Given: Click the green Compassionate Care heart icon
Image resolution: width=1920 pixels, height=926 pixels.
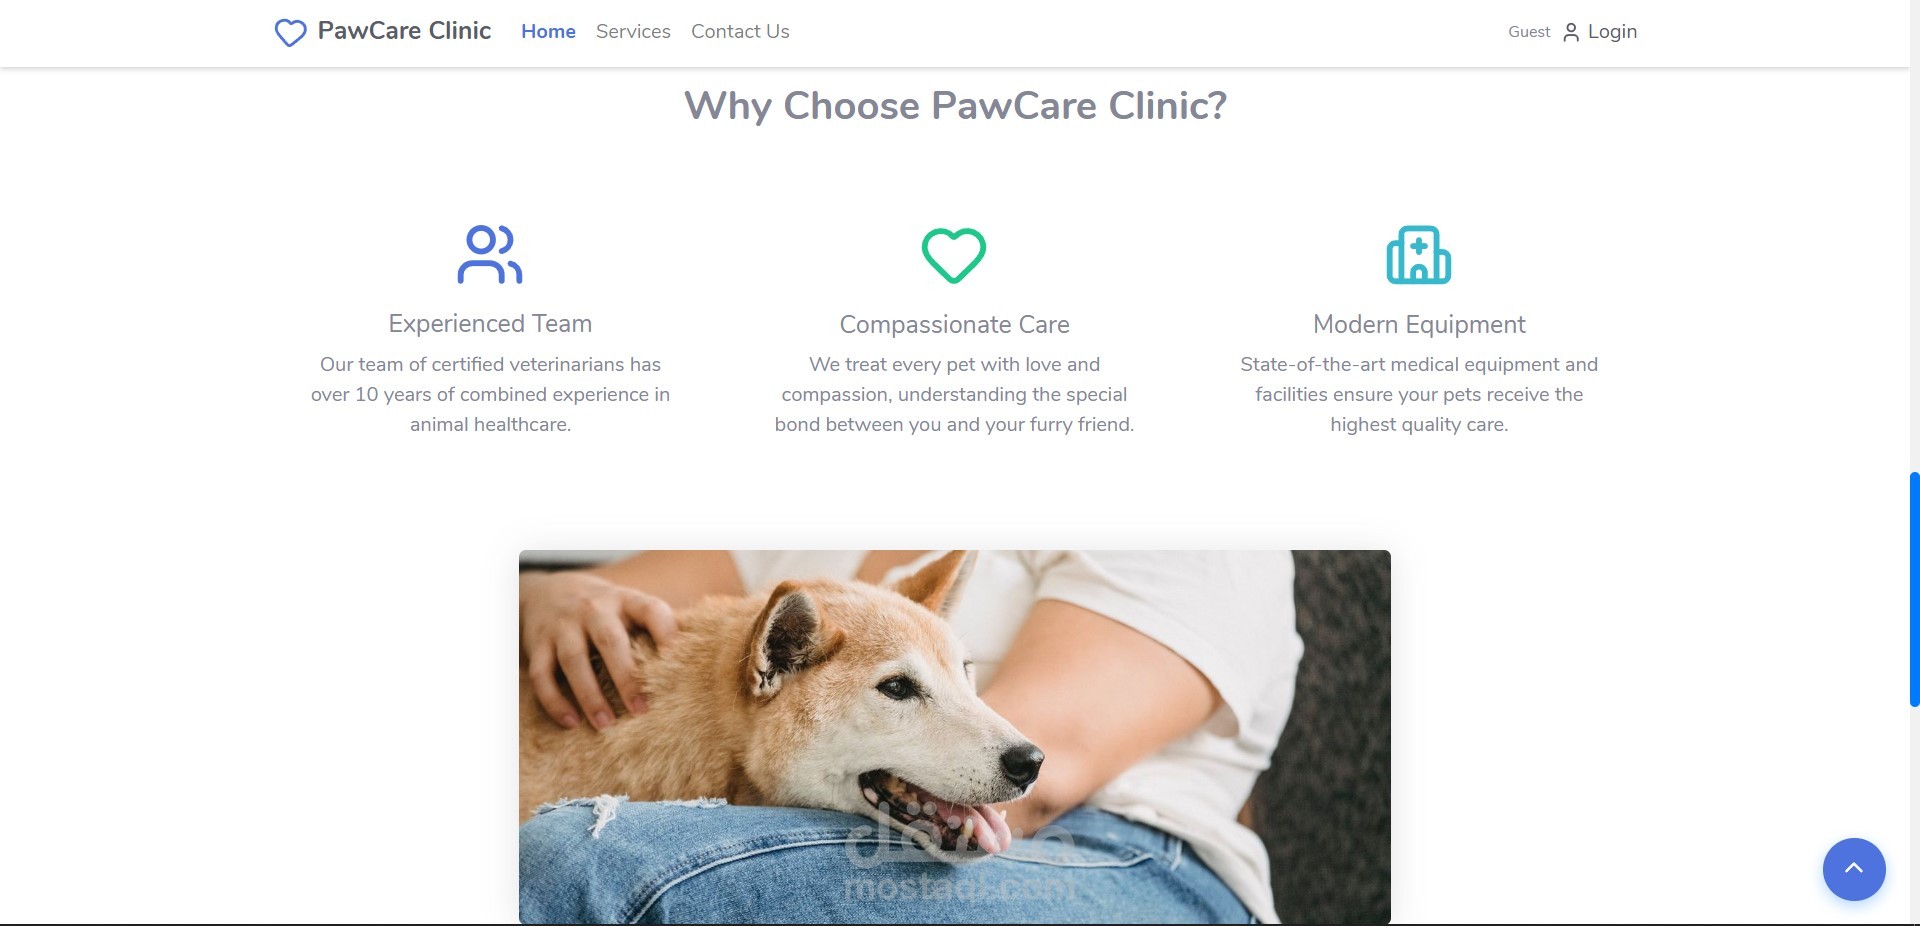Looking at the screenshot, I should click(954, 255).
